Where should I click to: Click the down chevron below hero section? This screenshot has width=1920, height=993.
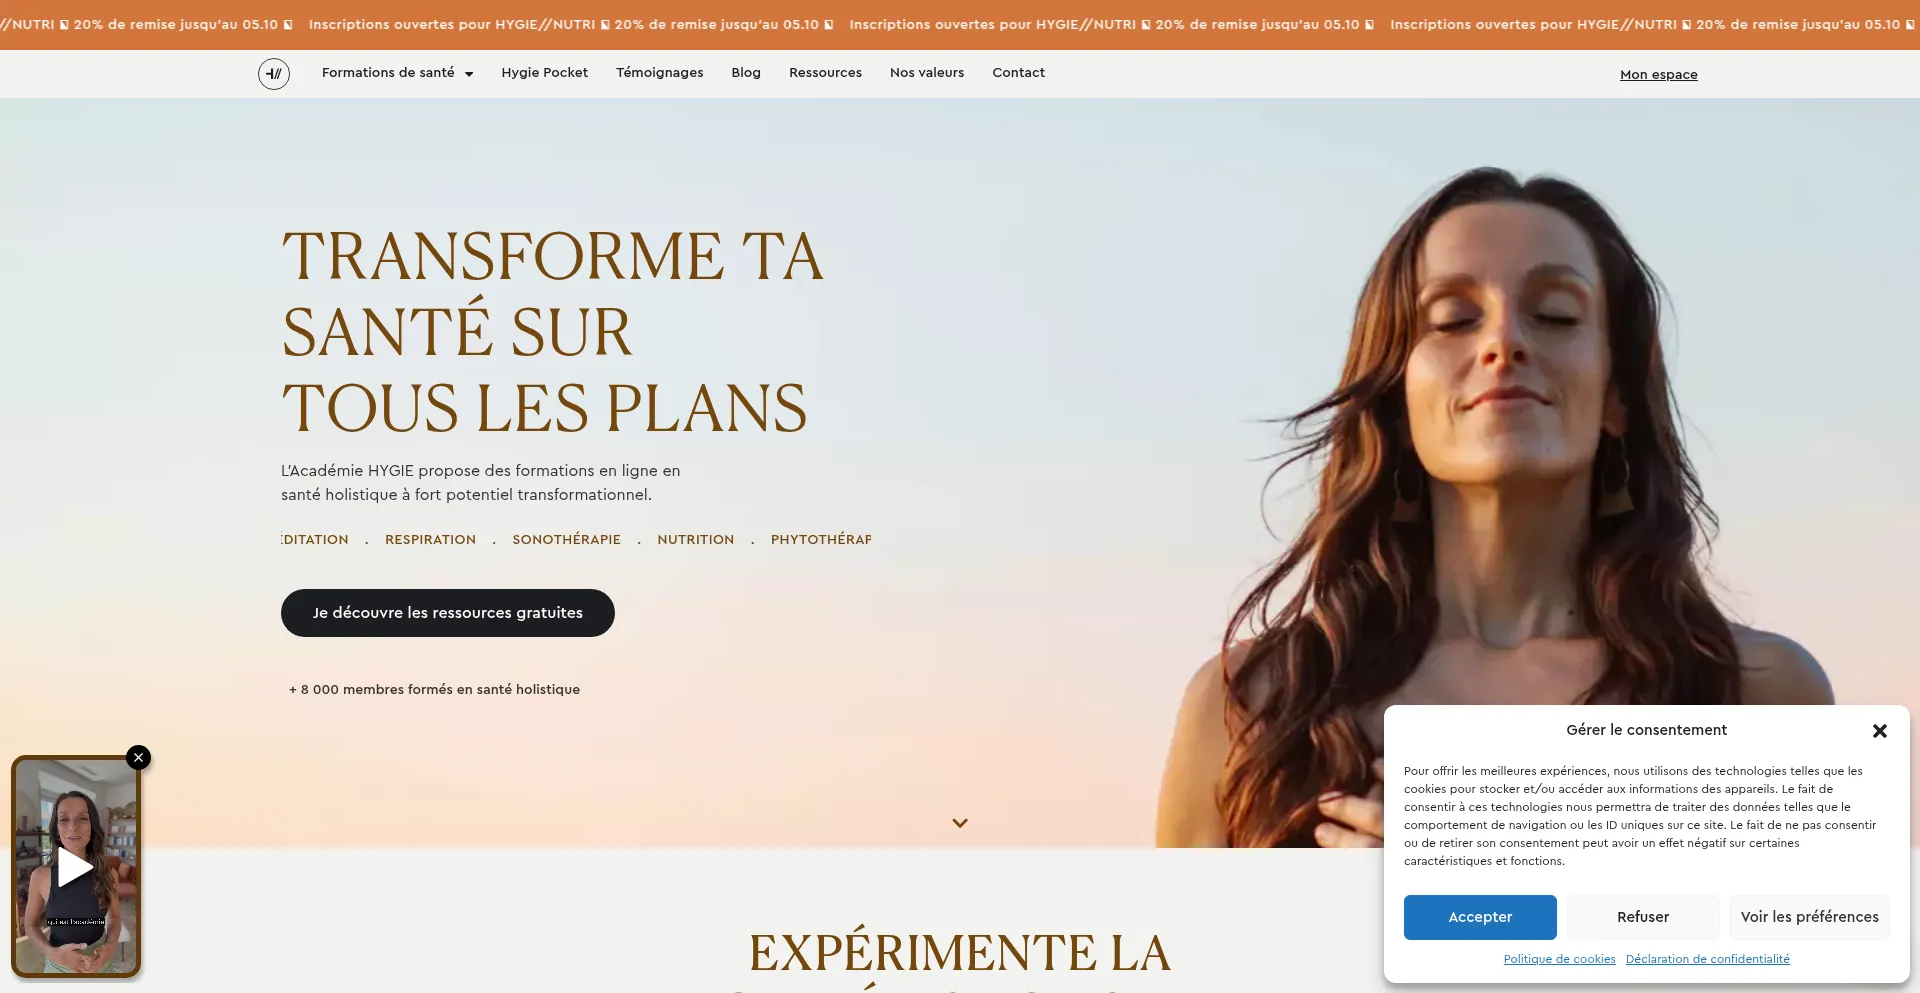tap(960, 823)
